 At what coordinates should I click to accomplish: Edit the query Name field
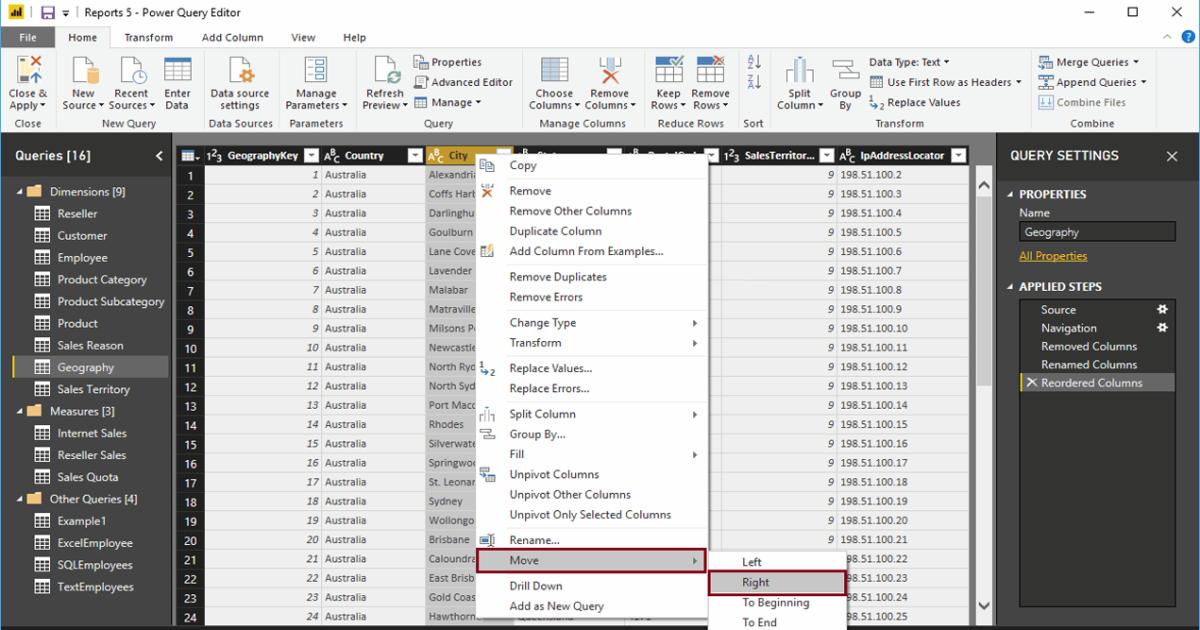tap(1096, 231)
